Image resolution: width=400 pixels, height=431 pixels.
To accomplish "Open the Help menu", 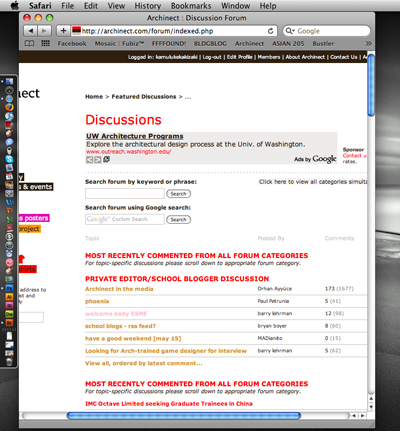I will pos(268,6).
